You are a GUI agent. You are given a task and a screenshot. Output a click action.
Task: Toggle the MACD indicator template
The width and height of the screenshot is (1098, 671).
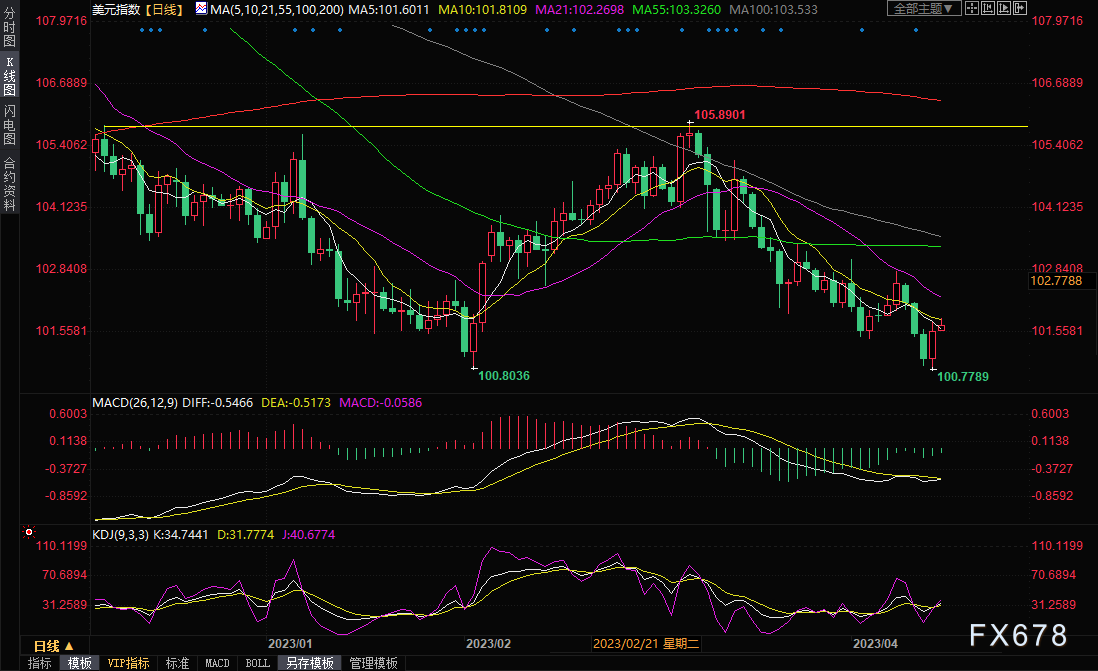(x=217, y=663)
